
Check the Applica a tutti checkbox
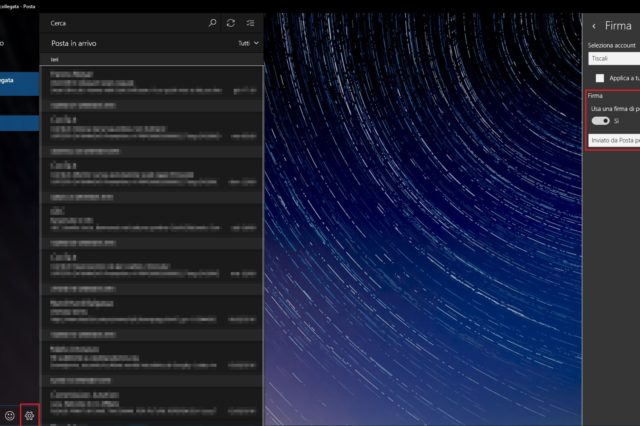pyautogui.click(x=600, y=78)
